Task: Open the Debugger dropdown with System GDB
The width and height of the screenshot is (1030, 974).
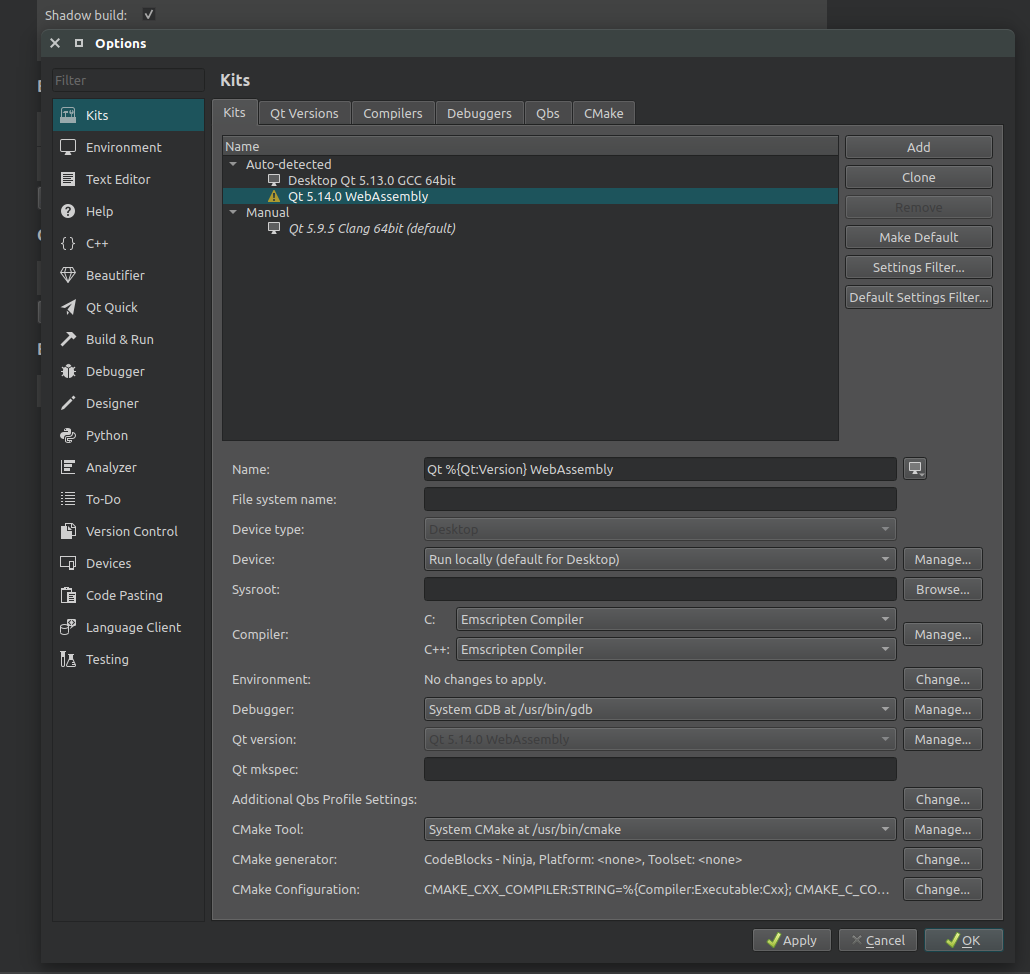Action: coord(660,709)
